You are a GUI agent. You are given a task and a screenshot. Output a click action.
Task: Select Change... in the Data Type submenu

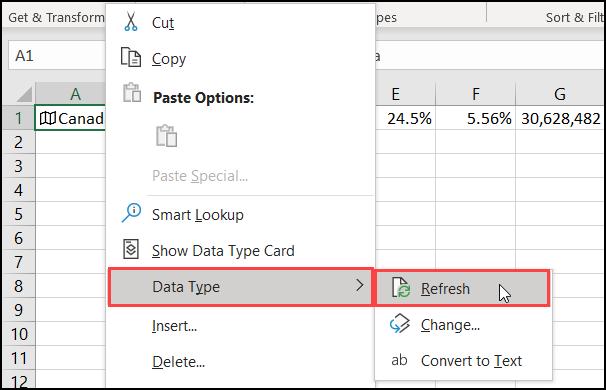pyautogui.click(x=463, y=325)
